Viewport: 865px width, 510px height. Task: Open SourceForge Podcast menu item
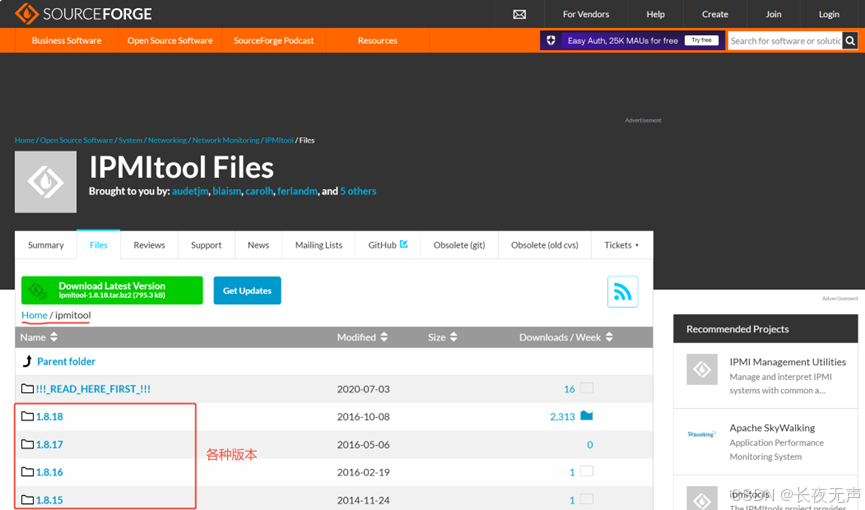point(274,40)
